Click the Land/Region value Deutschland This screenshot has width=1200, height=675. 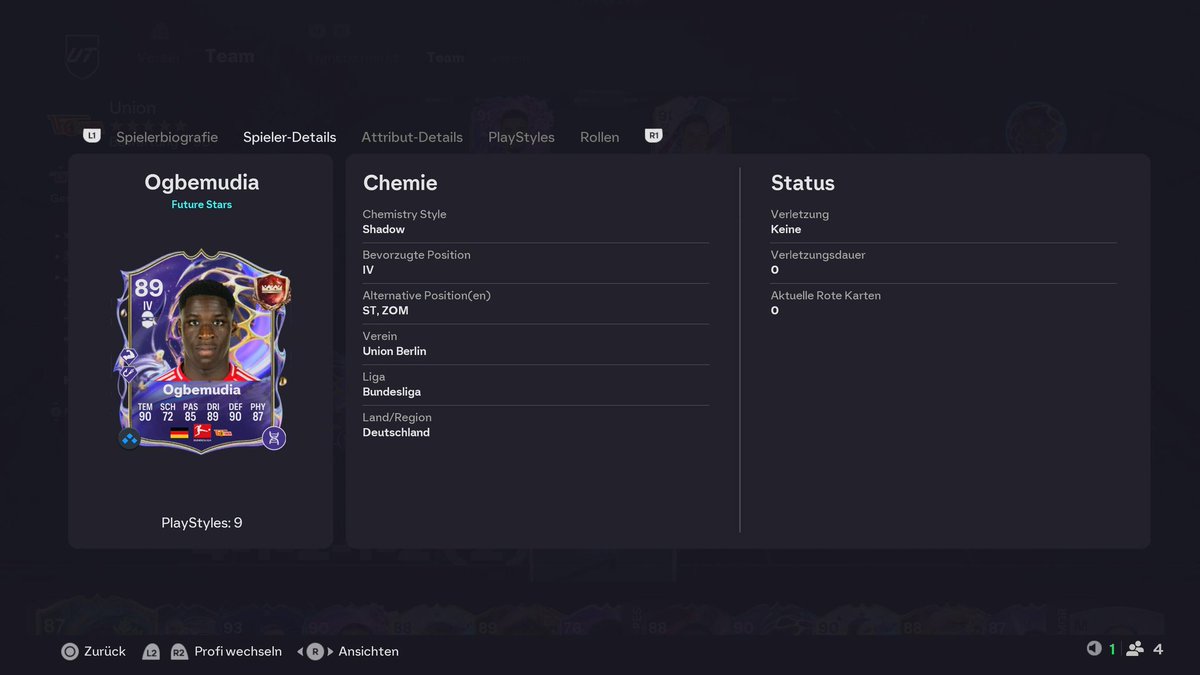point(396,433)
